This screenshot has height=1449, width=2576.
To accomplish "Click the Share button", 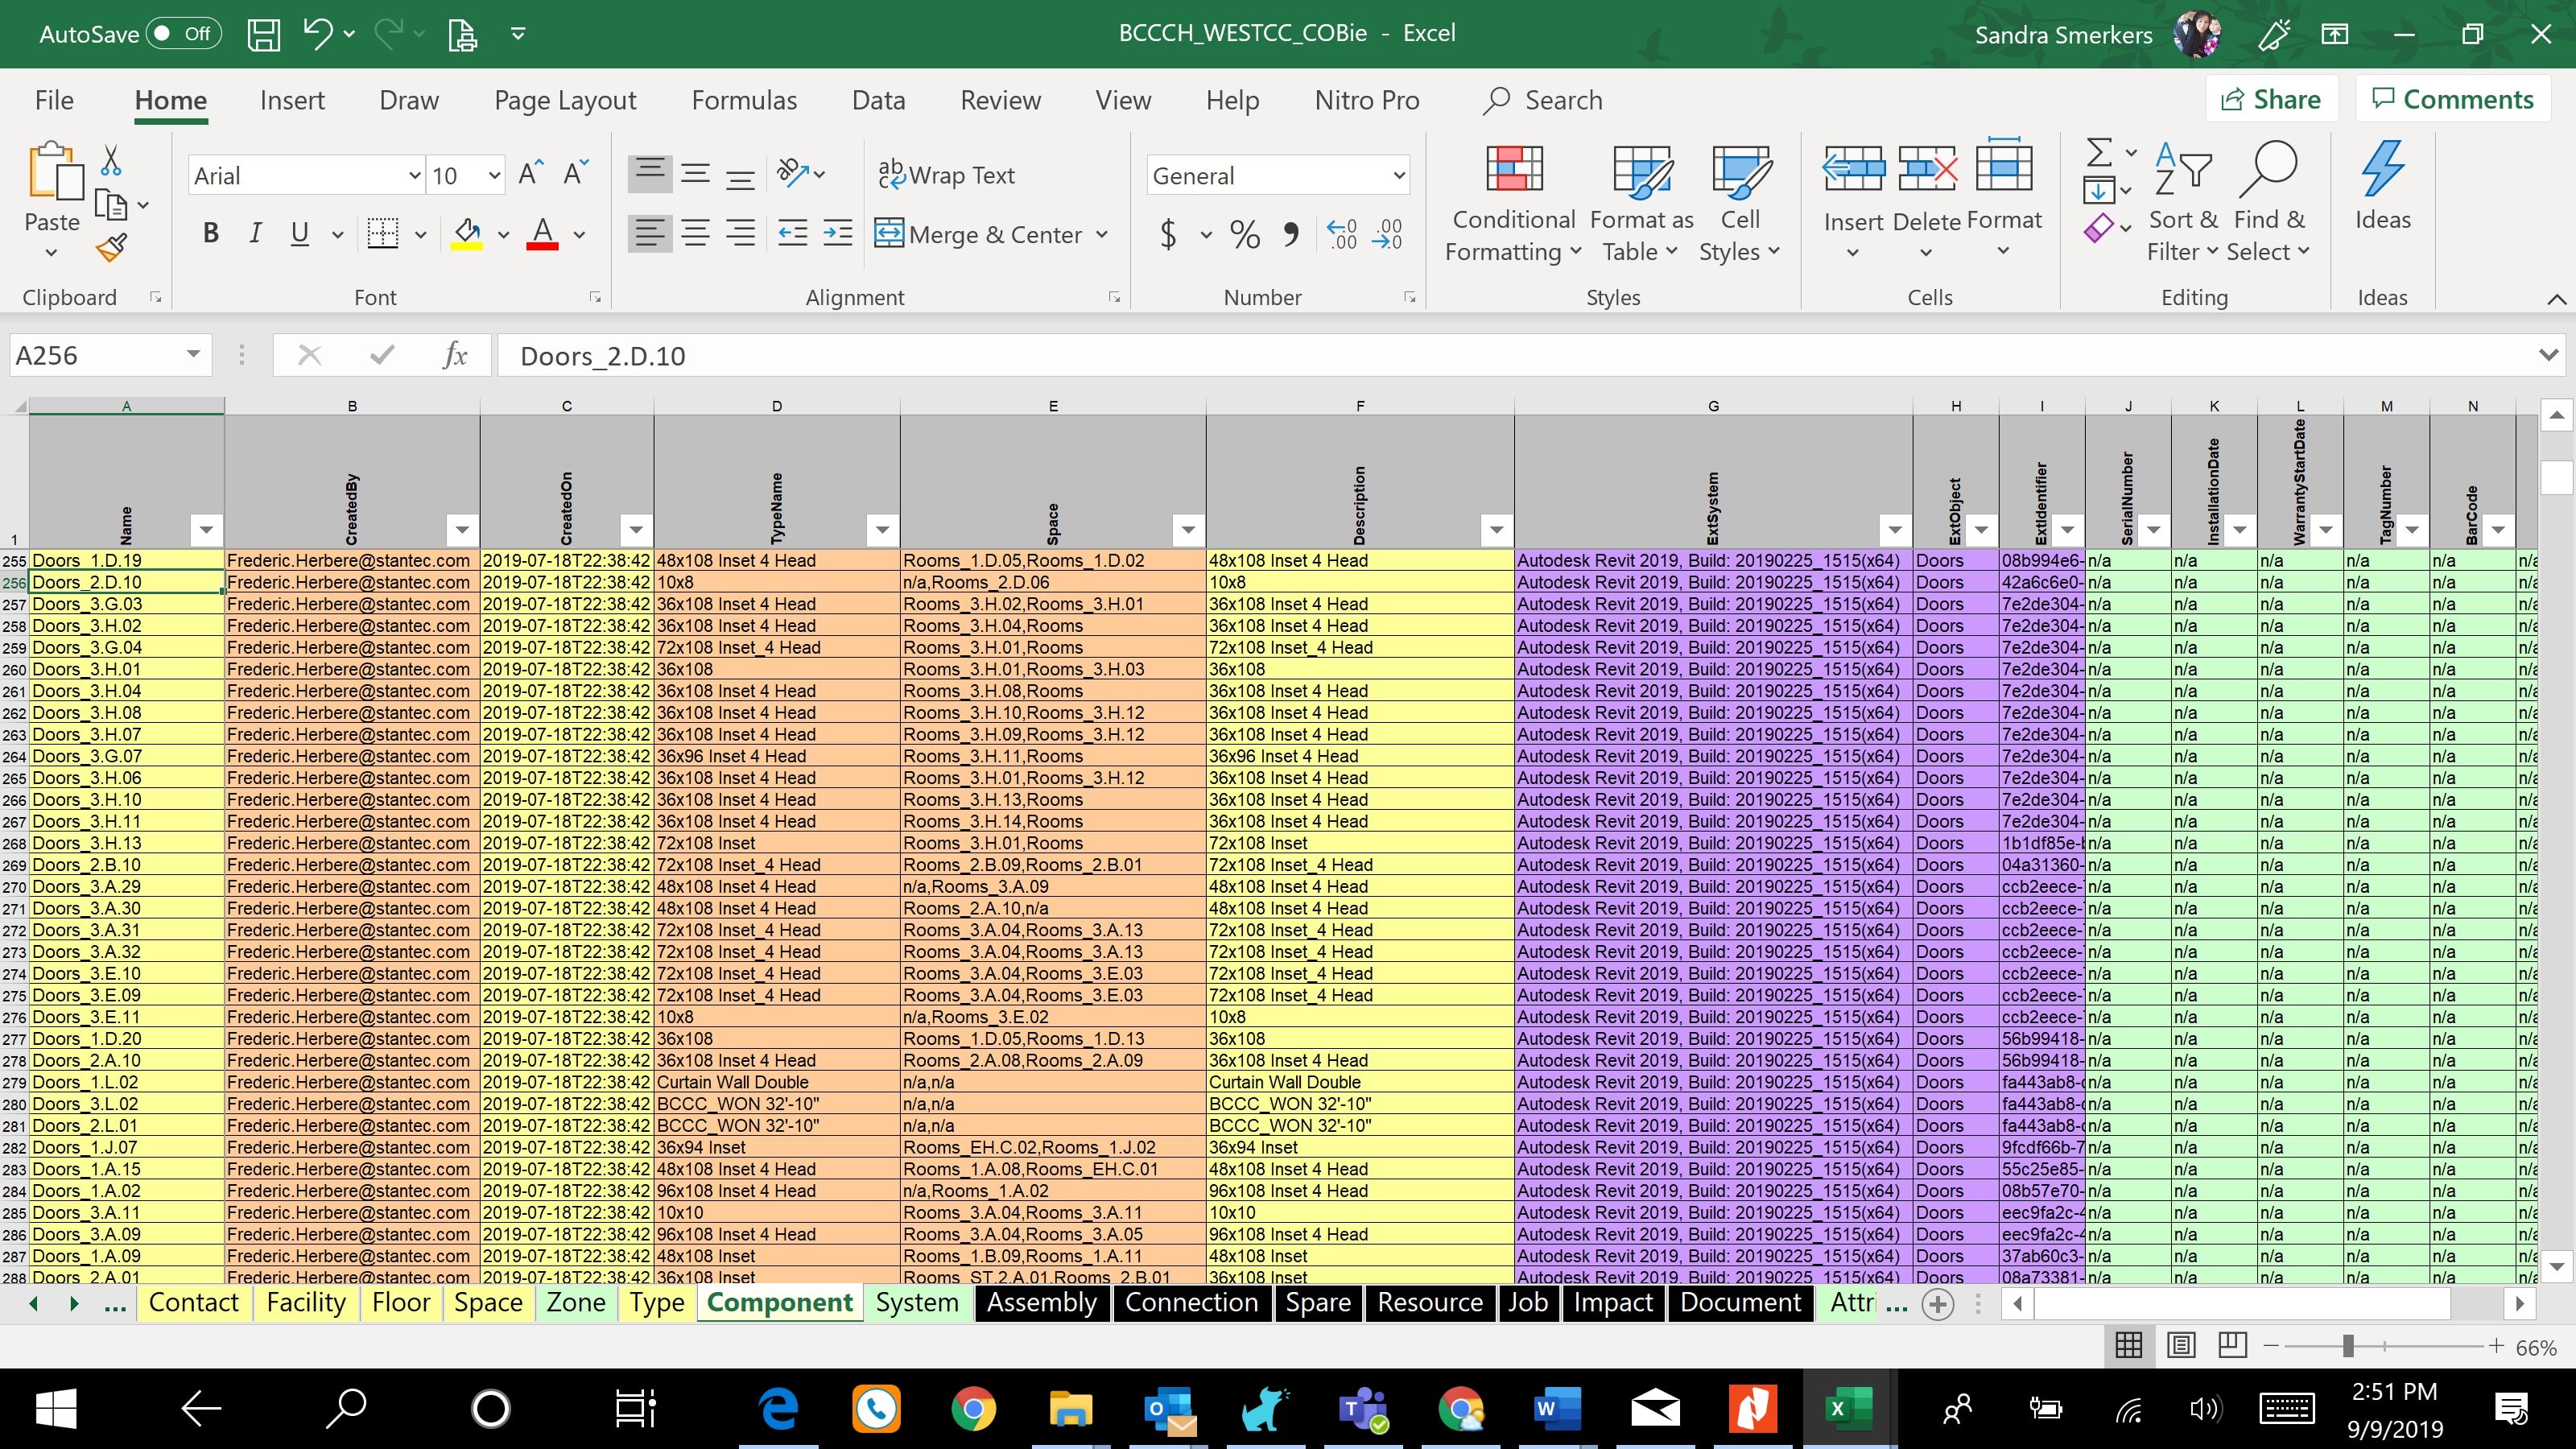I will 2271,99.
